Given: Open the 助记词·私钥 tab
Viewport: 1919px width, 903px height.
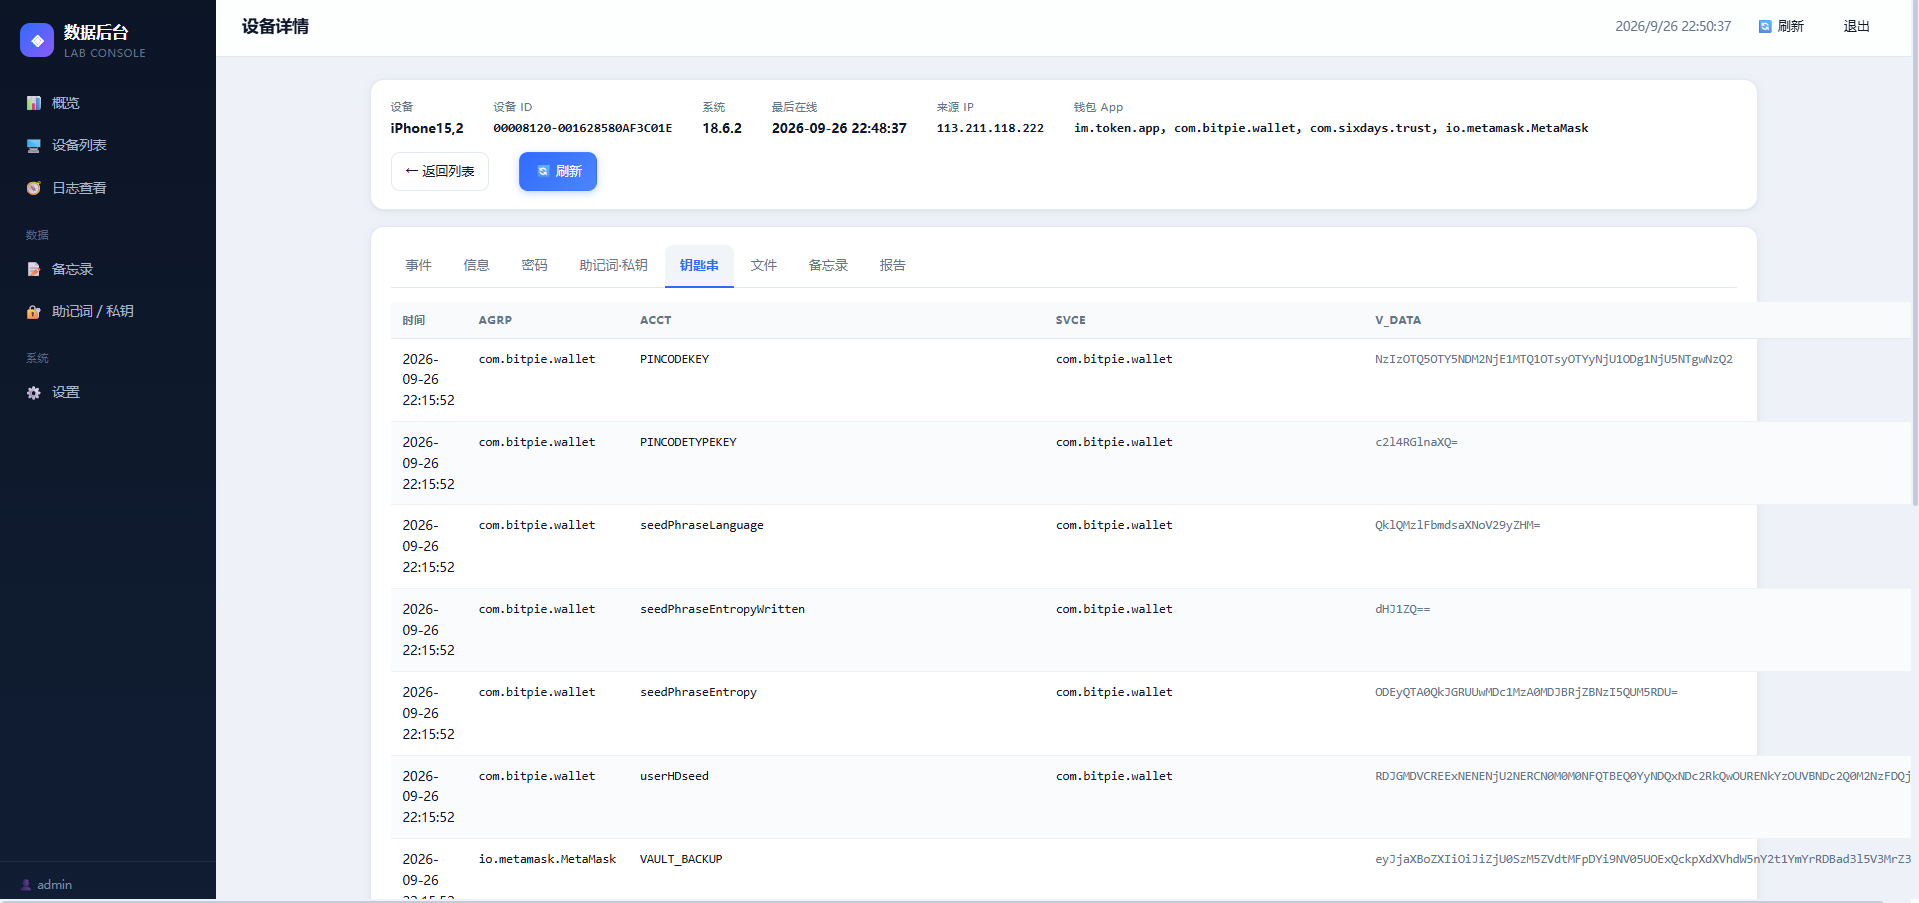Looking at the screenshot, I should pyautogui.click(x=614, y=265).
